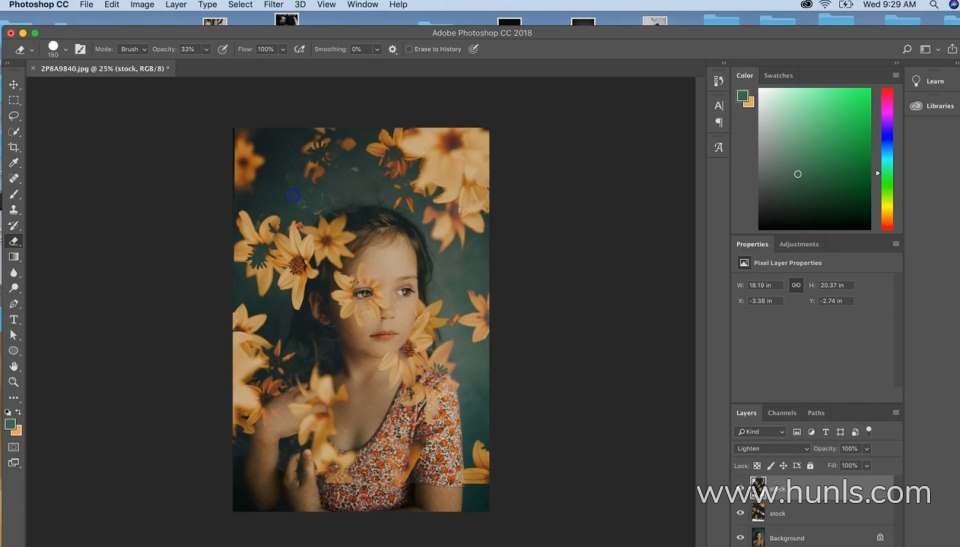The width and height of the screenshot is (960, 547).
Task: Click the filter for type layers icon
Action: 826,432
